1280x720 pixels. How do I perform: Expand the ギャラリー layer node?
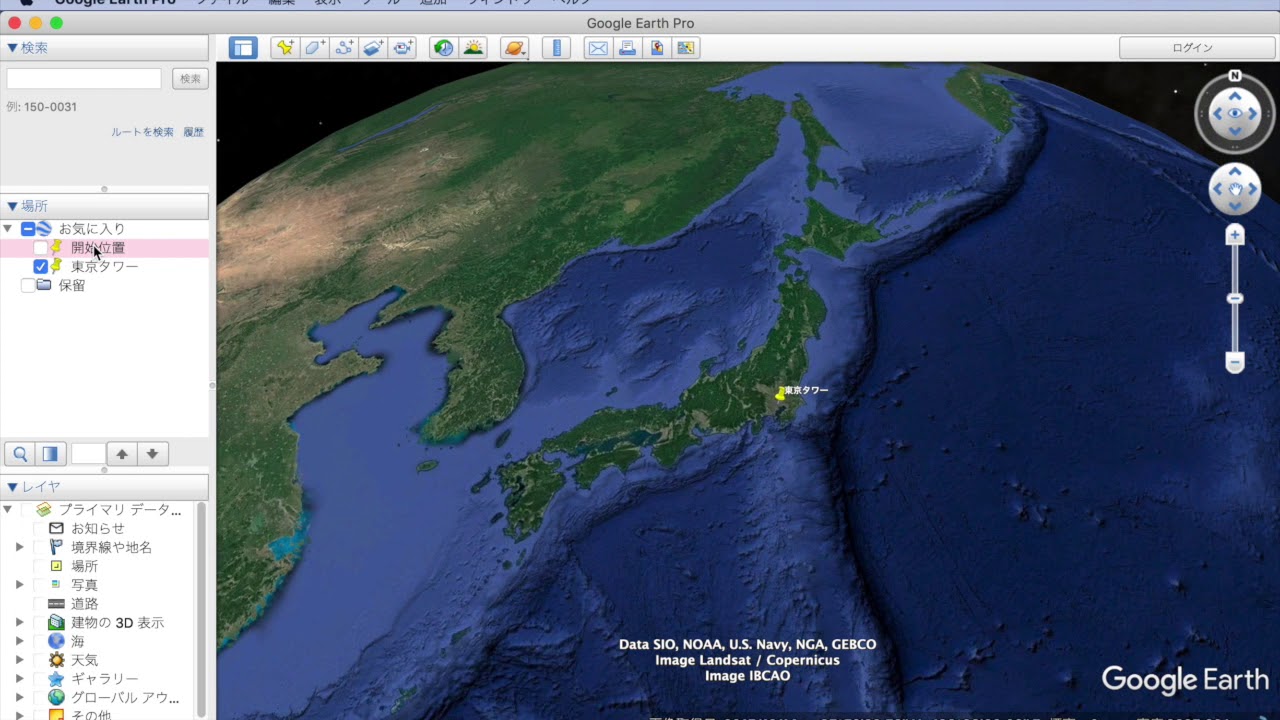click(19, 679)
